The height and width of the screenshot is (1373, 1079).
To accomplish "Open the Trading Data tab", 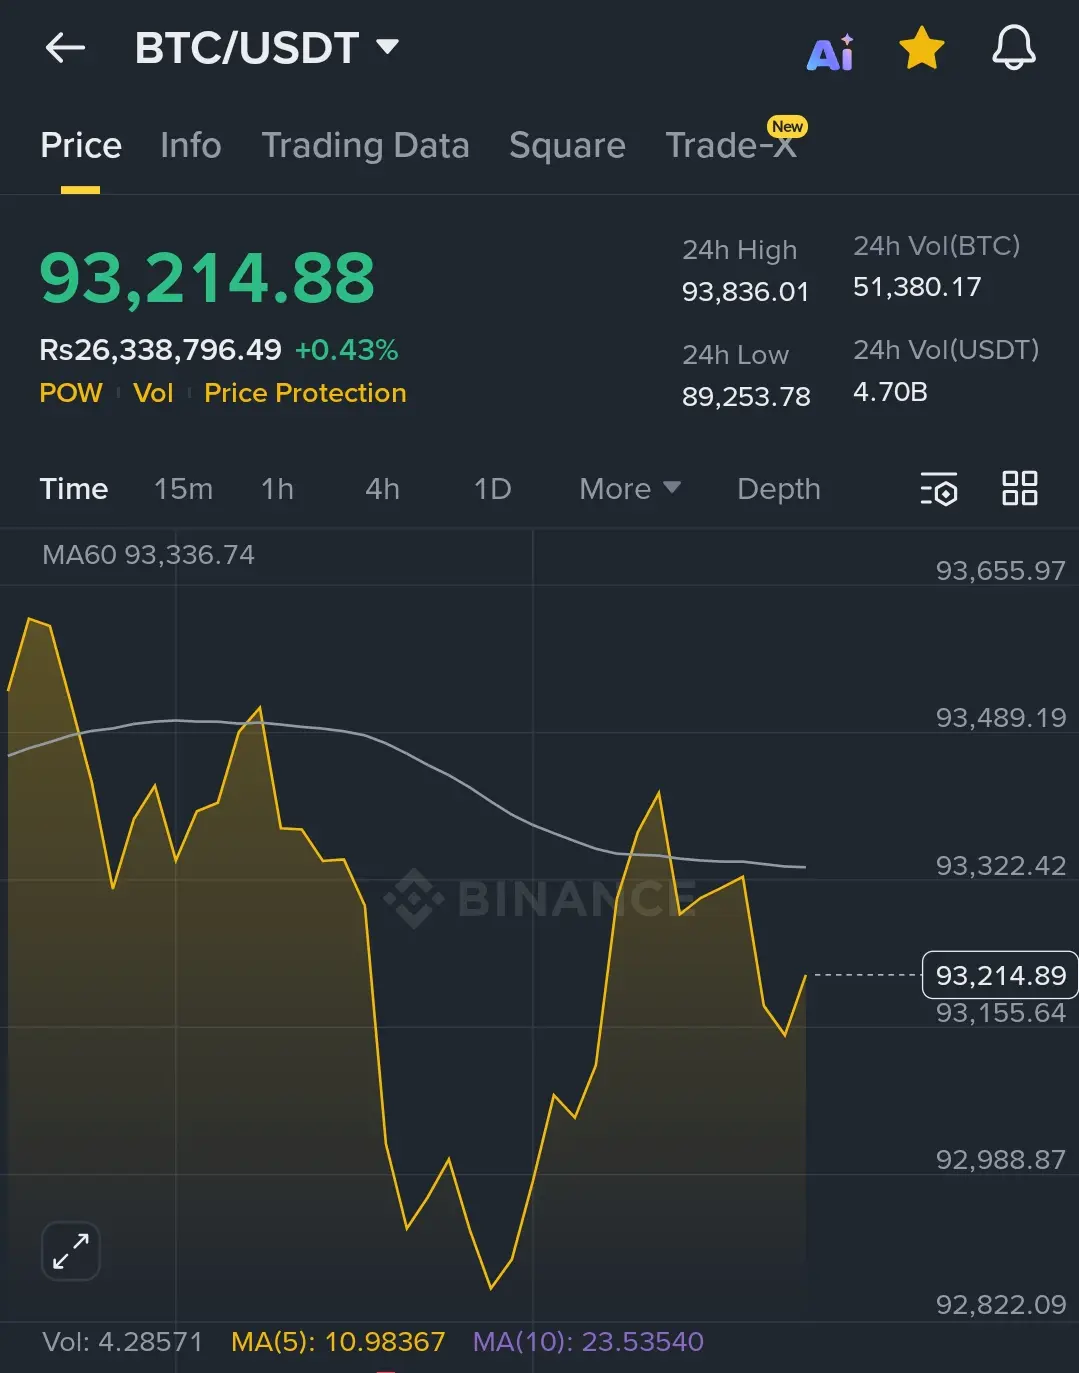I will pyautogui.click(x=365, y=146).
